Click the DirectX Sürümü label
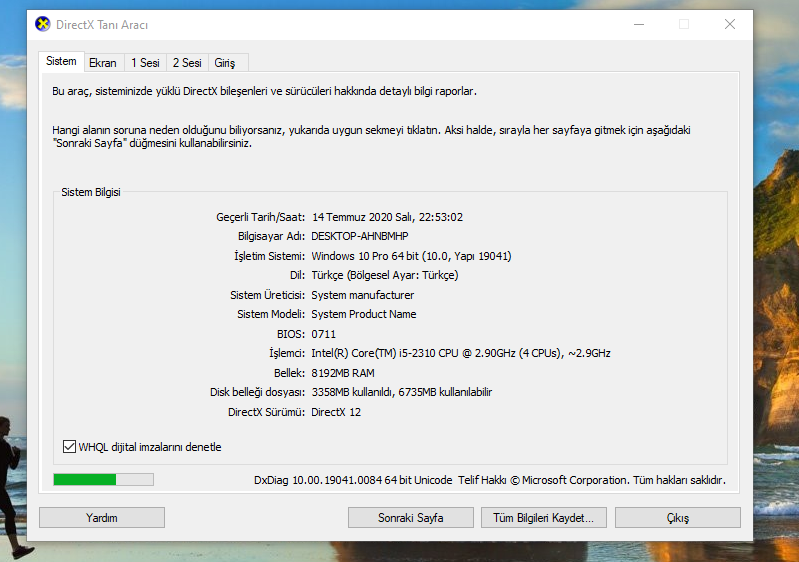 266,412
